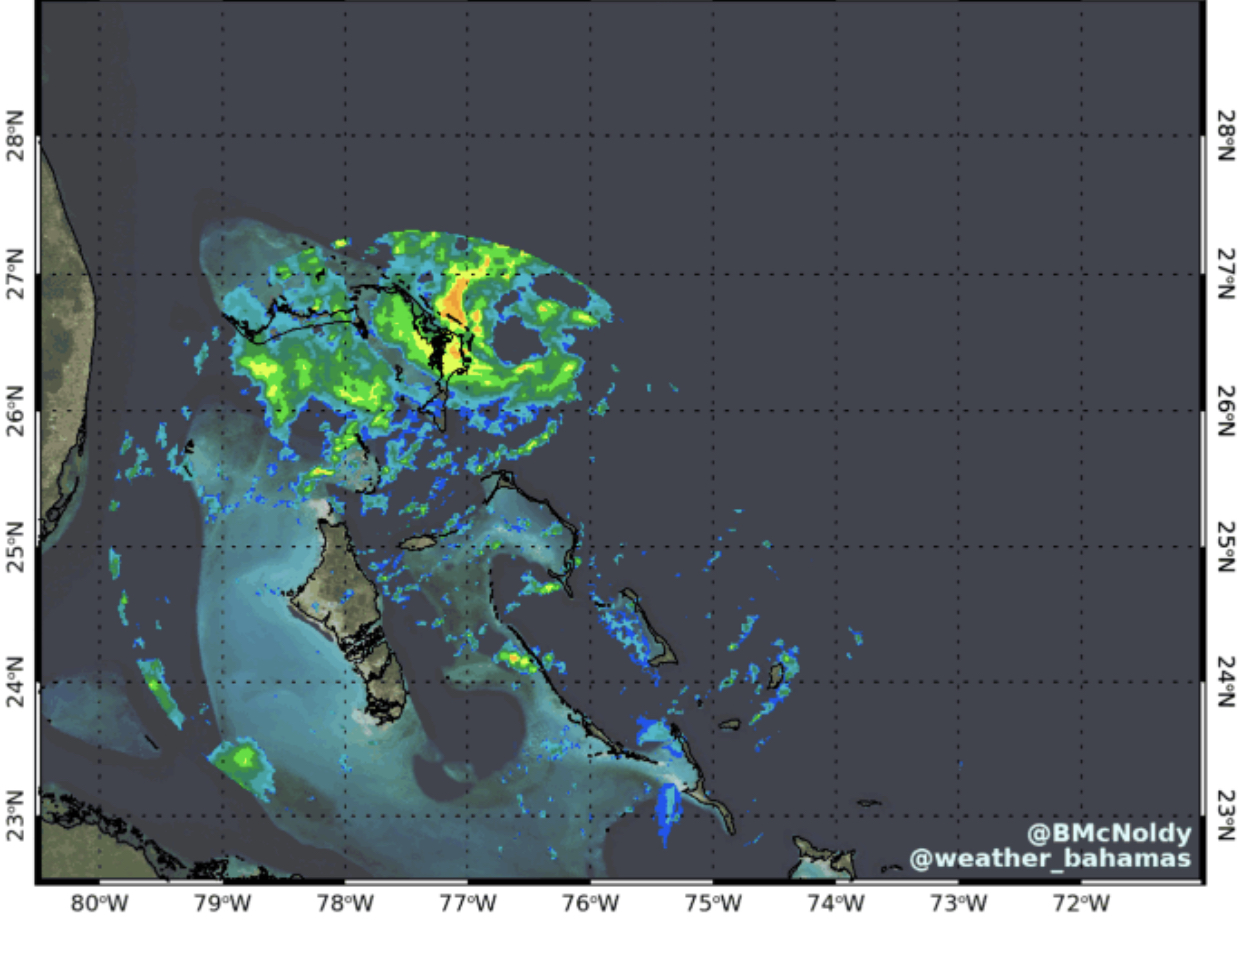Select the 80°W longitude label
The height and width of the screenshot is (955, 1242).
click(x=100, y=904)
